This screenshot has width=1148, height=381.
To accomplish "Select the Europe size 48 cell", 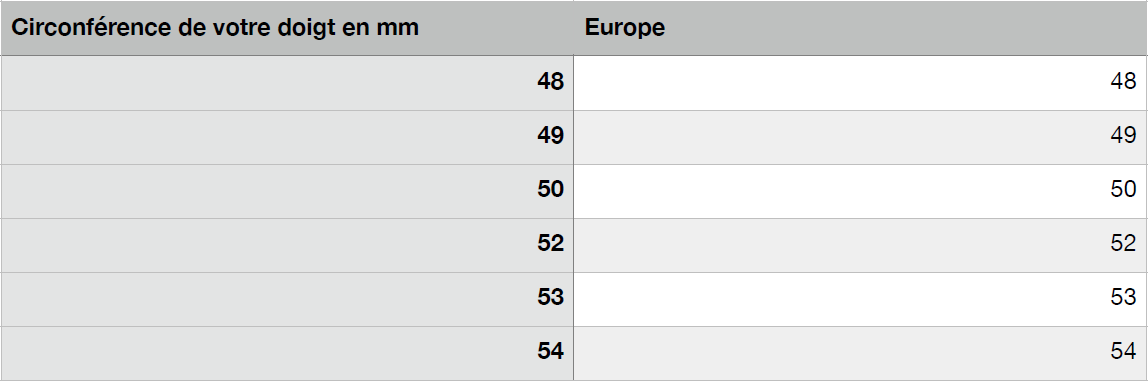I will 860,83.
